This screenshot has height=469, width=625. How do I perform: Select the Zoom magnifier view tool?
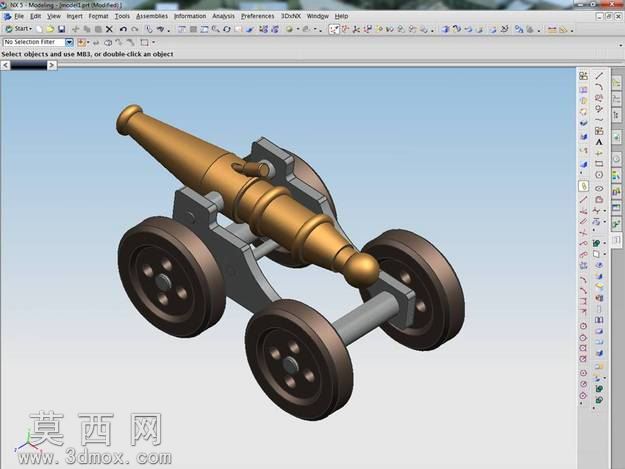(x=216, y=29)
